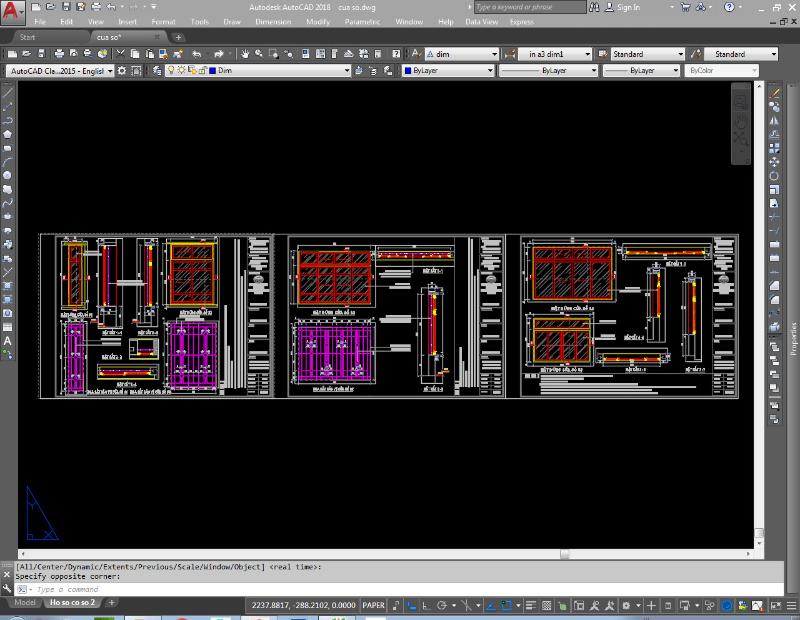Viewport: 800px width, 620px height.
Task: Click the Plot (print) icon
Action: pyautogui.click(x=59, y=54)
